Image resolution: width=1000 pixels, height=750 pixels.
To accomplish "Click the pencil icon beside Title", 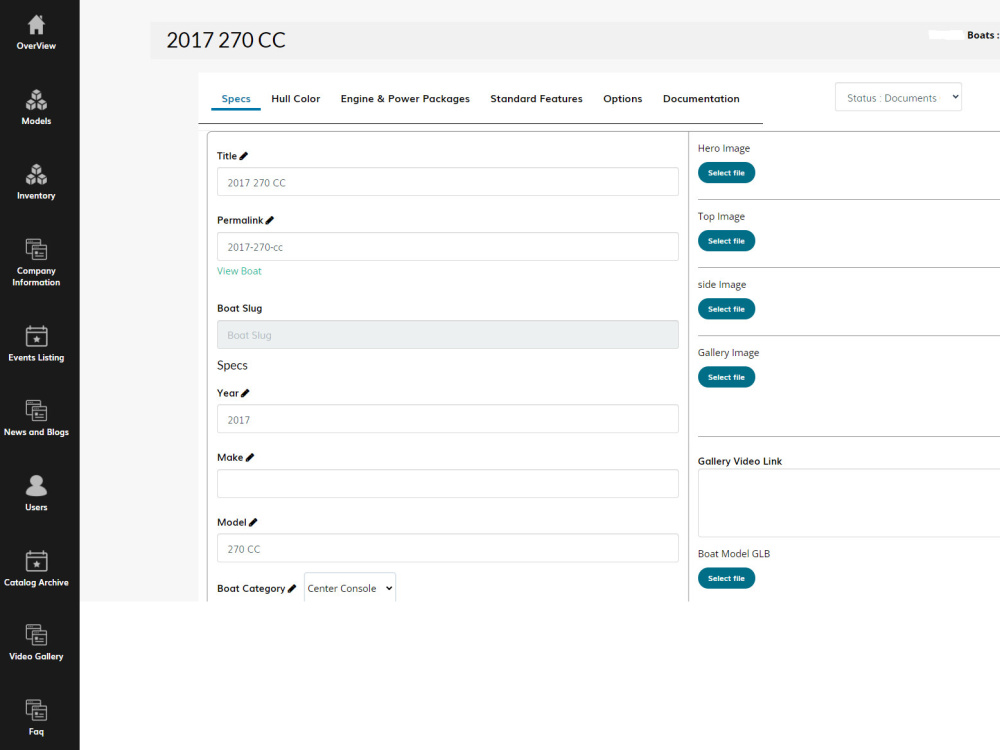I will [244, 156].
